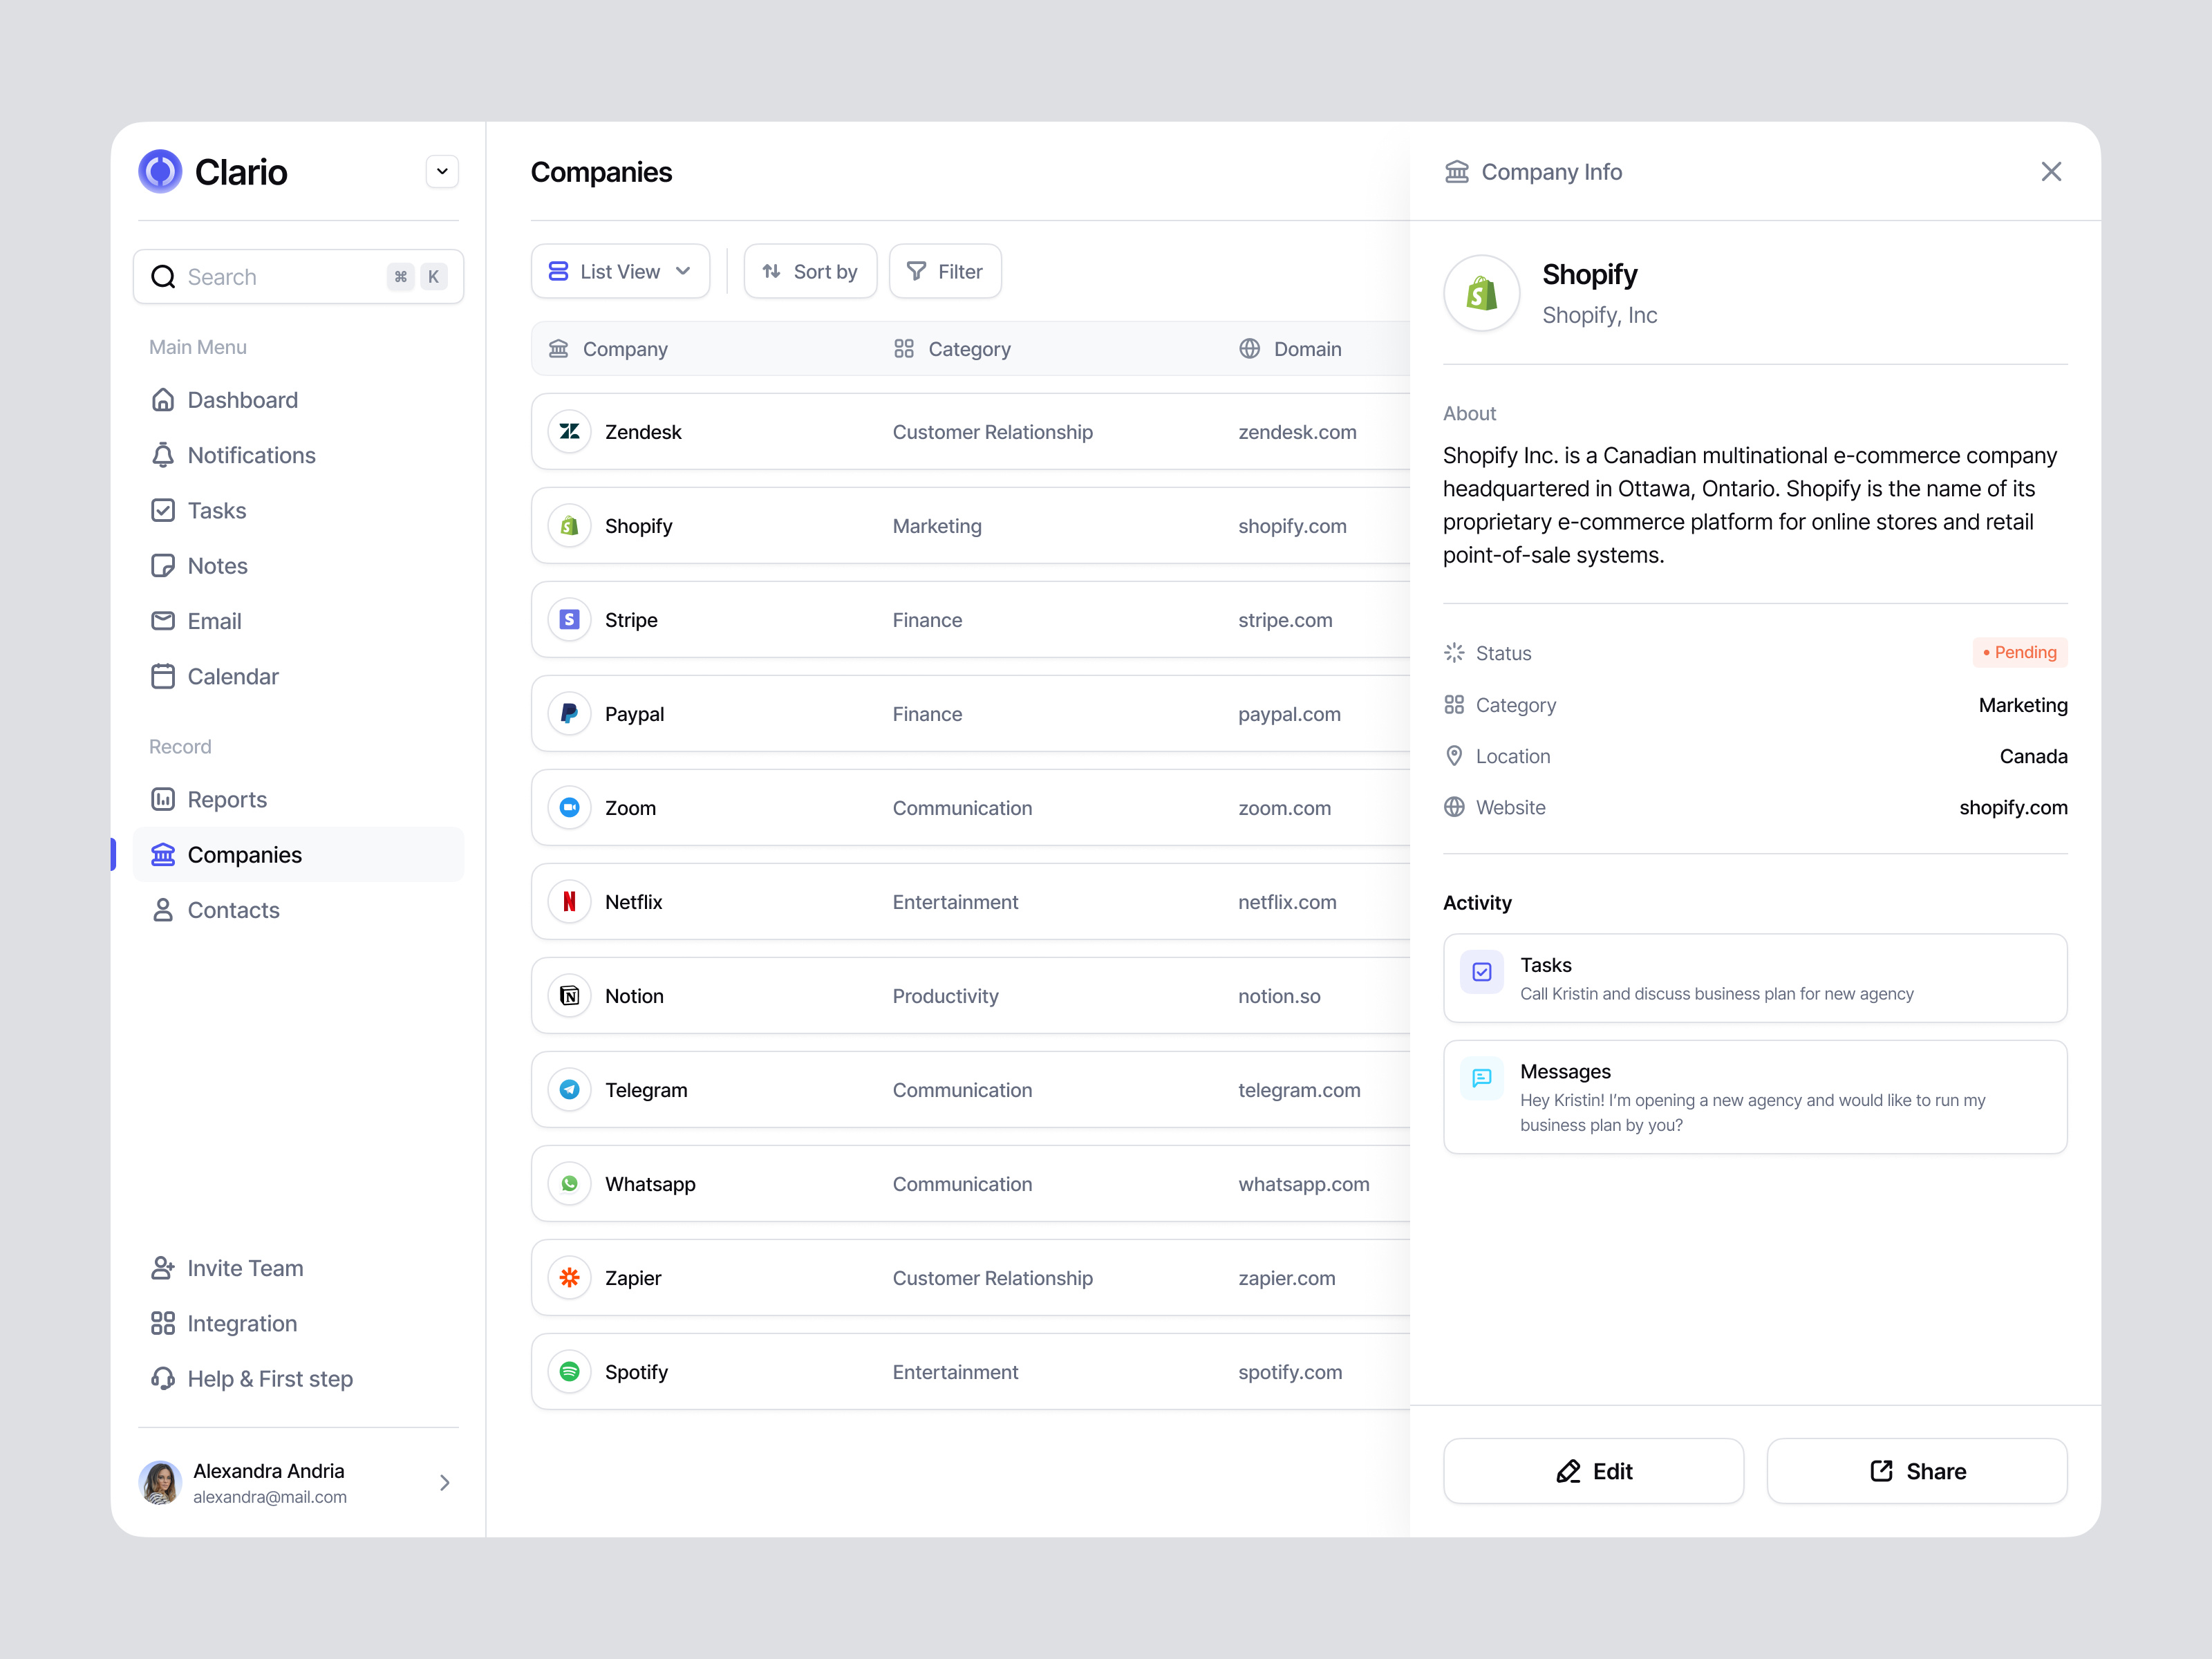This screenshot has width=2212, height=1659.
Task: Select the Zendesk company name
Action: tap(643, 432)
